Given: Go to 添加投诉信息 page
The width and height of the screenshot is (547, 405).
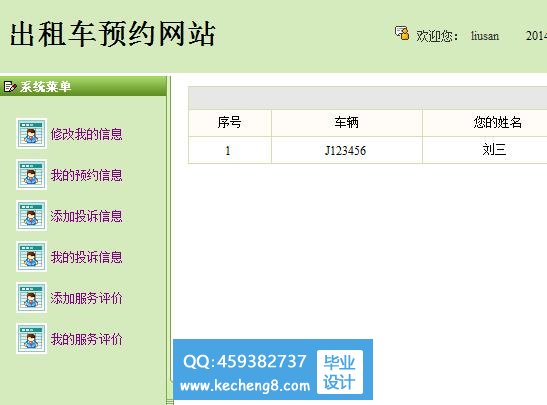Looking at the screenshot, I should pos(87,216).
